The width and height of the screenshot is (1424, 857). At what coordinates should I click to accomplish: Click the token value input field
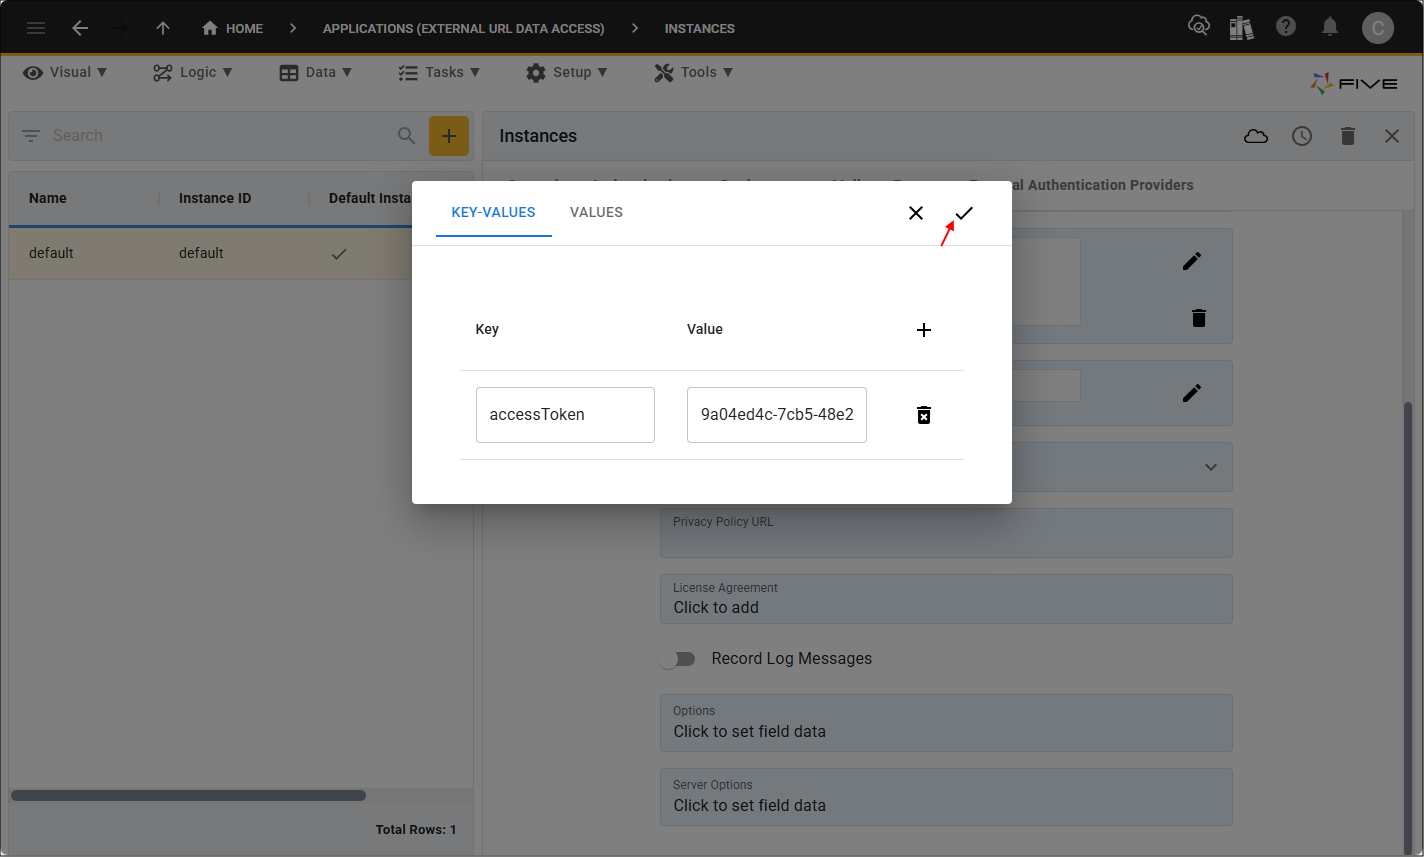tap(776, 415)
